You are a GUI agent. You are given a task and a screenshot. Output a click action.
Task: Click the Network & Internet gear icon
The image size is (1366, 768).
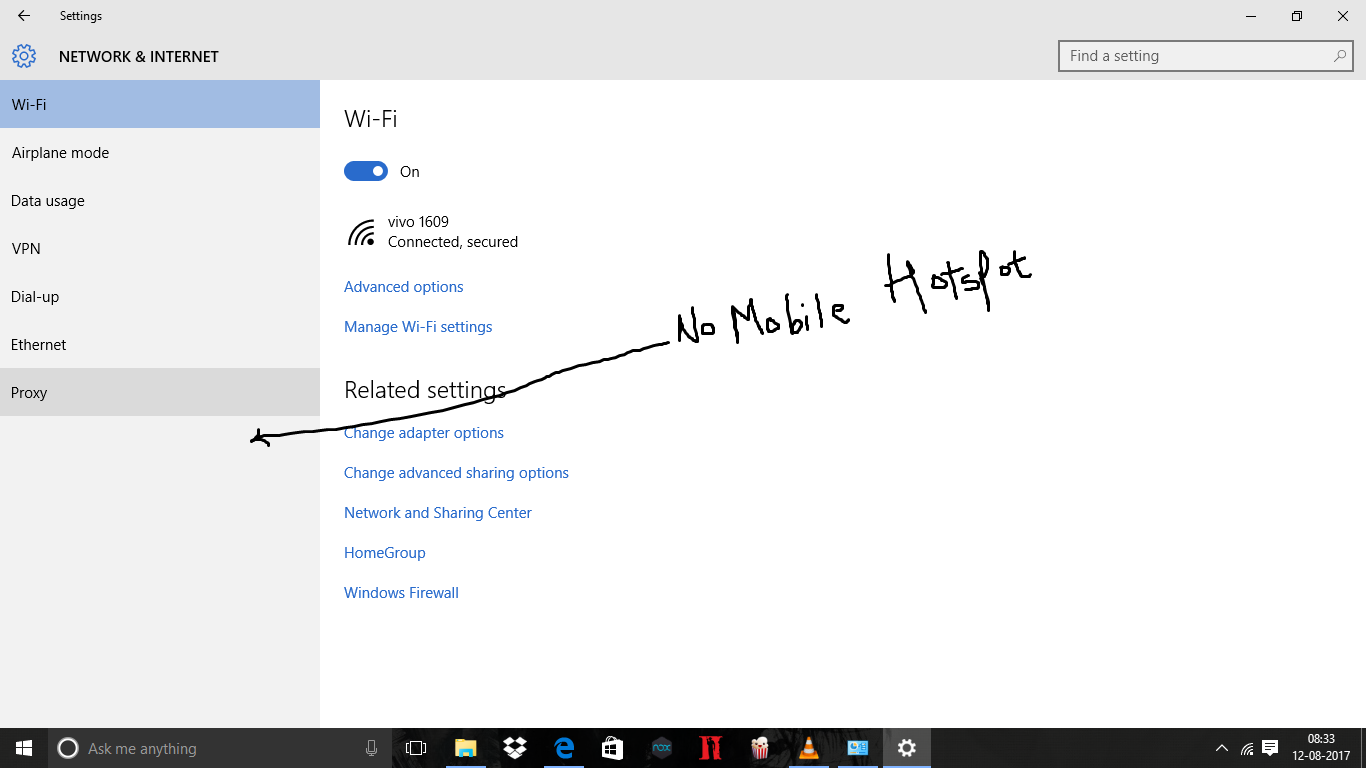tap(24, 56)
